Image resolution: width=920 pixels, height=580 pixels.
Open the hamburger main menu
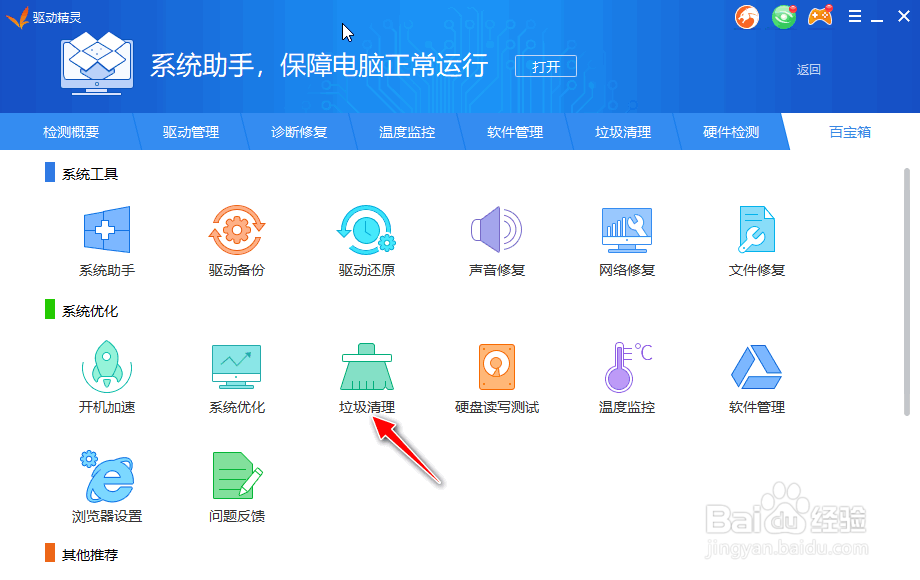tap(855, 16)
